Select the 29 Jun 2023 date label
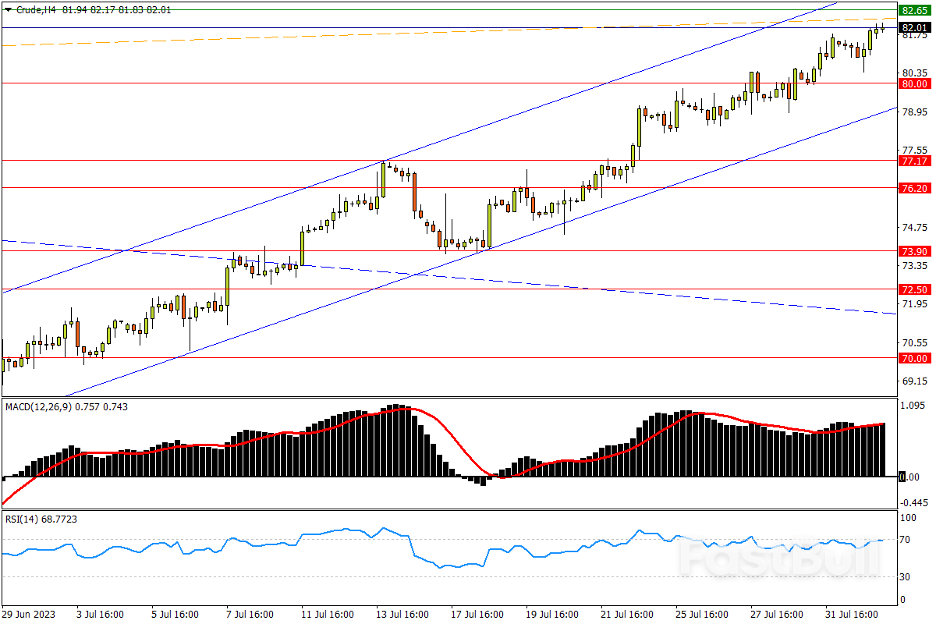Image resolution: width=936 pixels, height=624 pixels. pos(28,613)
